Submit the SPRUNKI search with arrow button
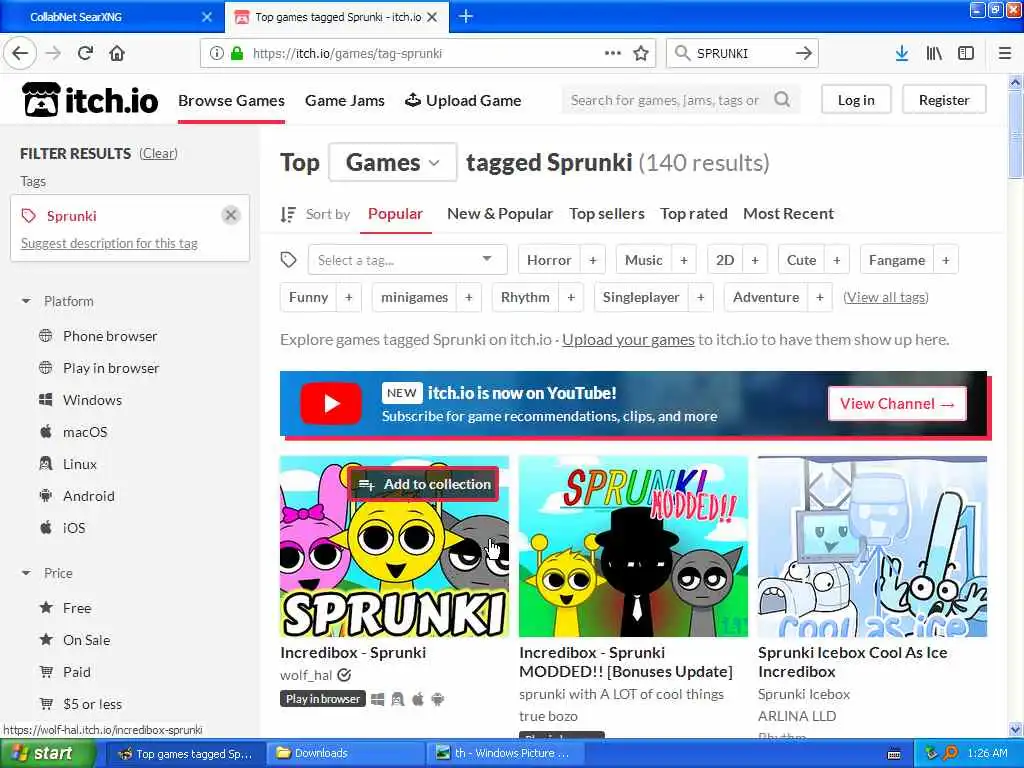This screenshot has height=768, width=1024. (803, 54)
